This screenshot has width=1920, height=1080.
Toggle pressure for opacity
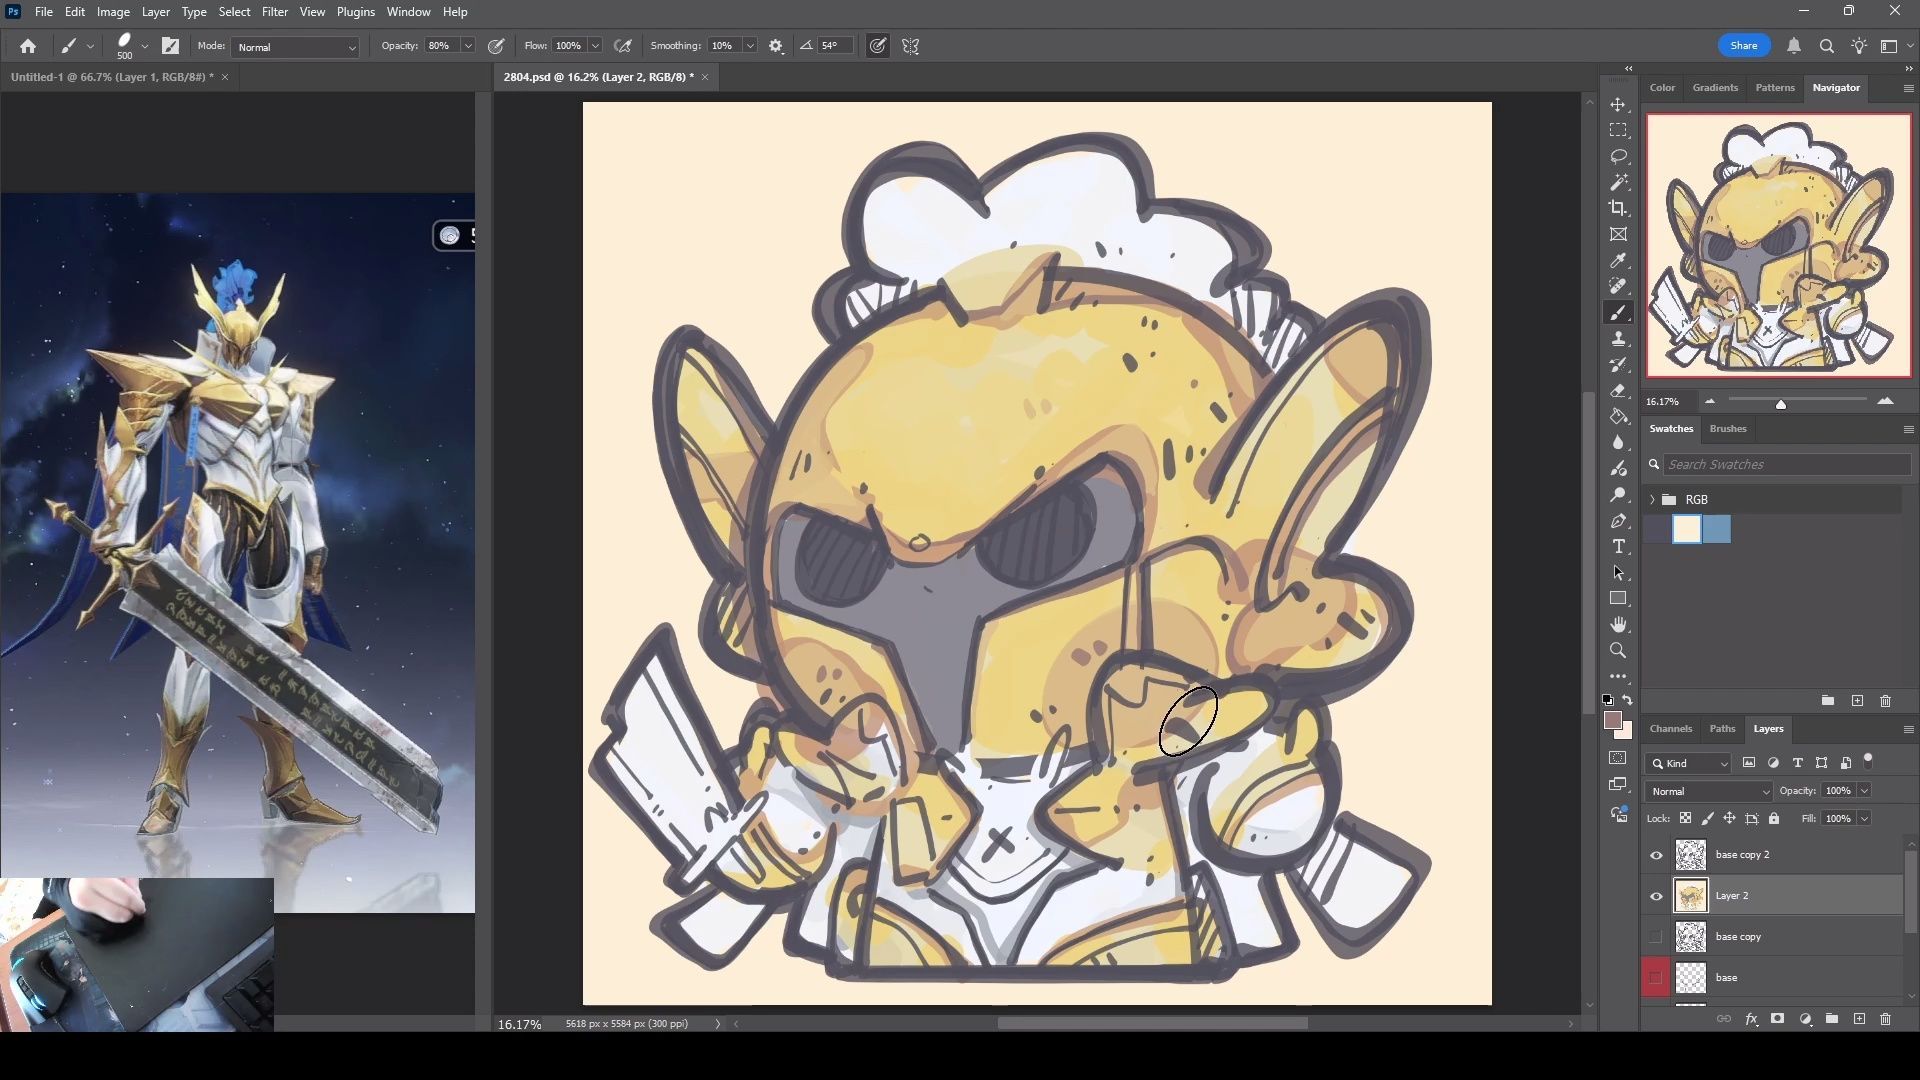point(496,46)
